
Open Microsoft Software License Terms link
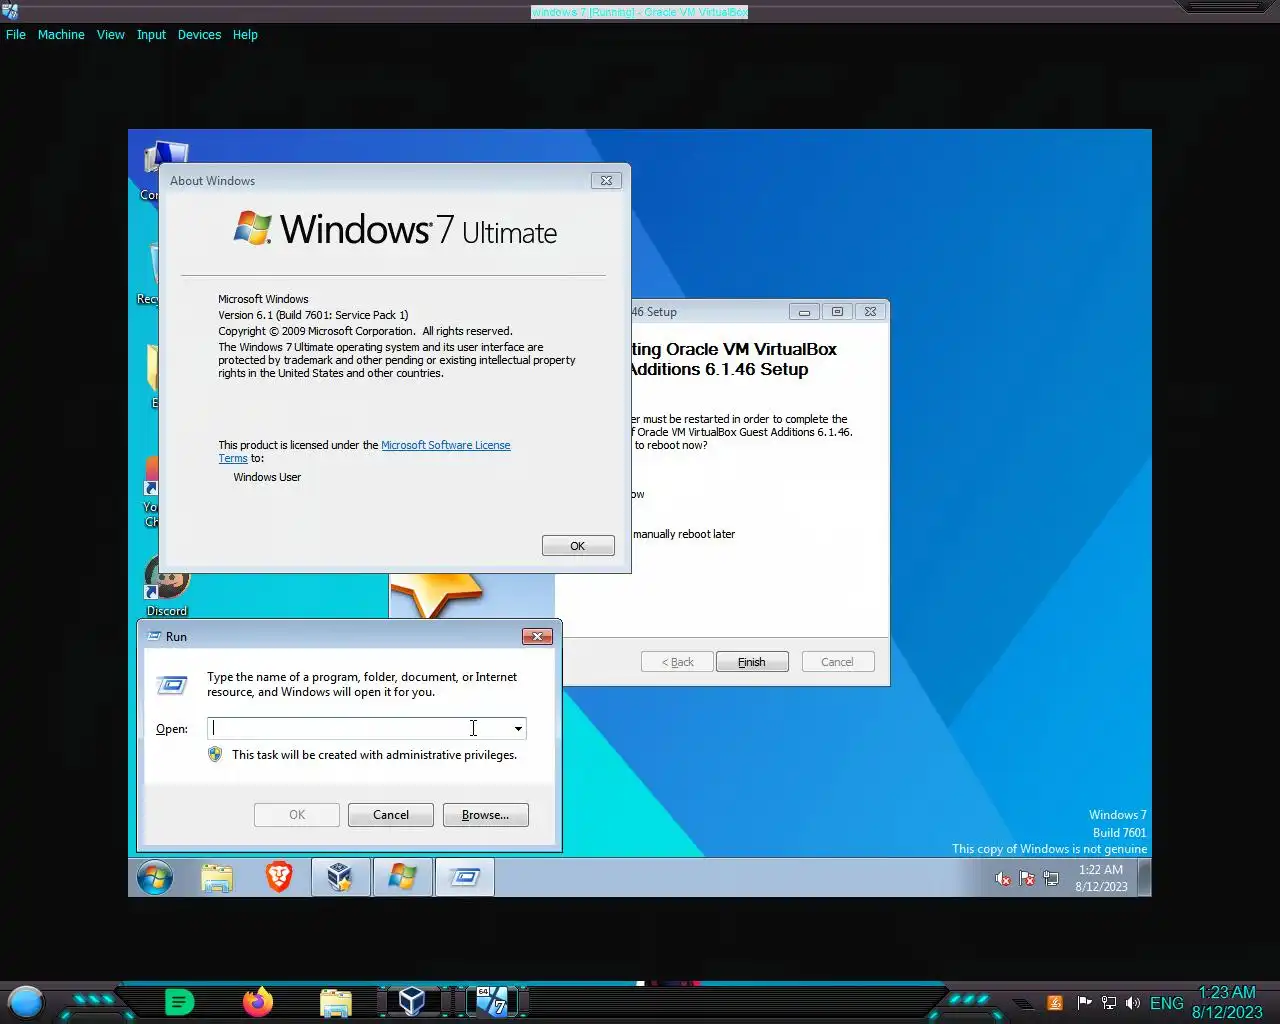(x=446, y=445)
